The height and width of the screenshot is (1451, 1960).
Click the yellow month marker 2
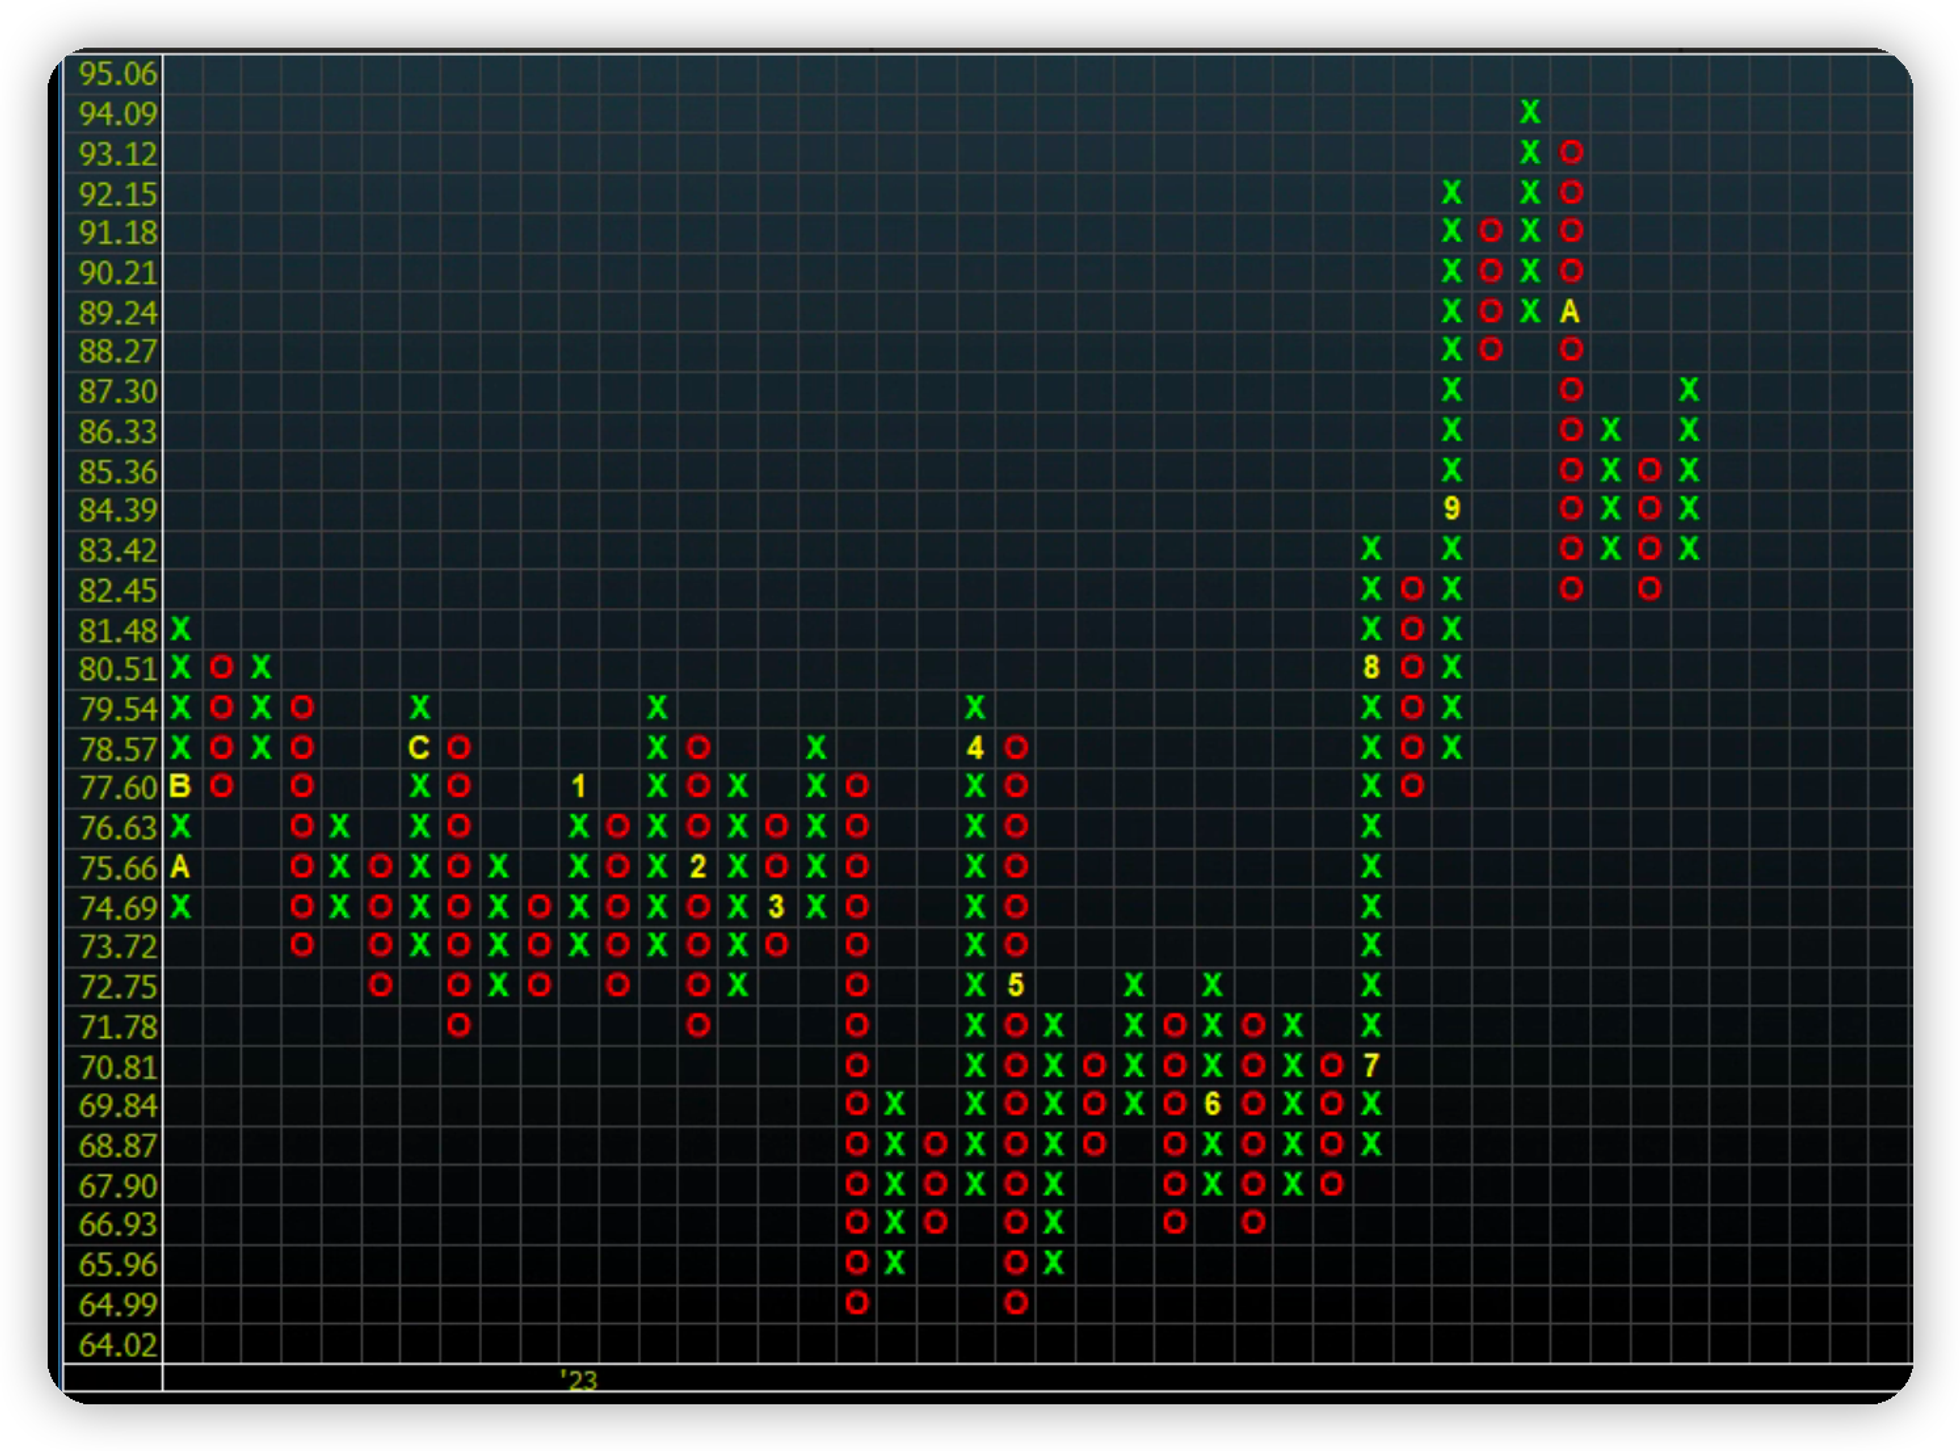[x=697, y=866]
